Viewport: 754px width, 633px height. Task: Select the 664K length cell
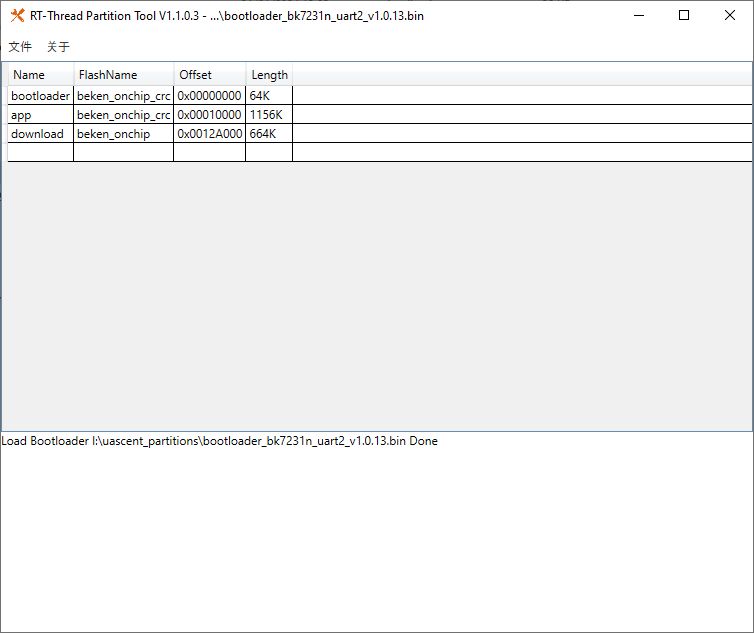coord(269,133)
